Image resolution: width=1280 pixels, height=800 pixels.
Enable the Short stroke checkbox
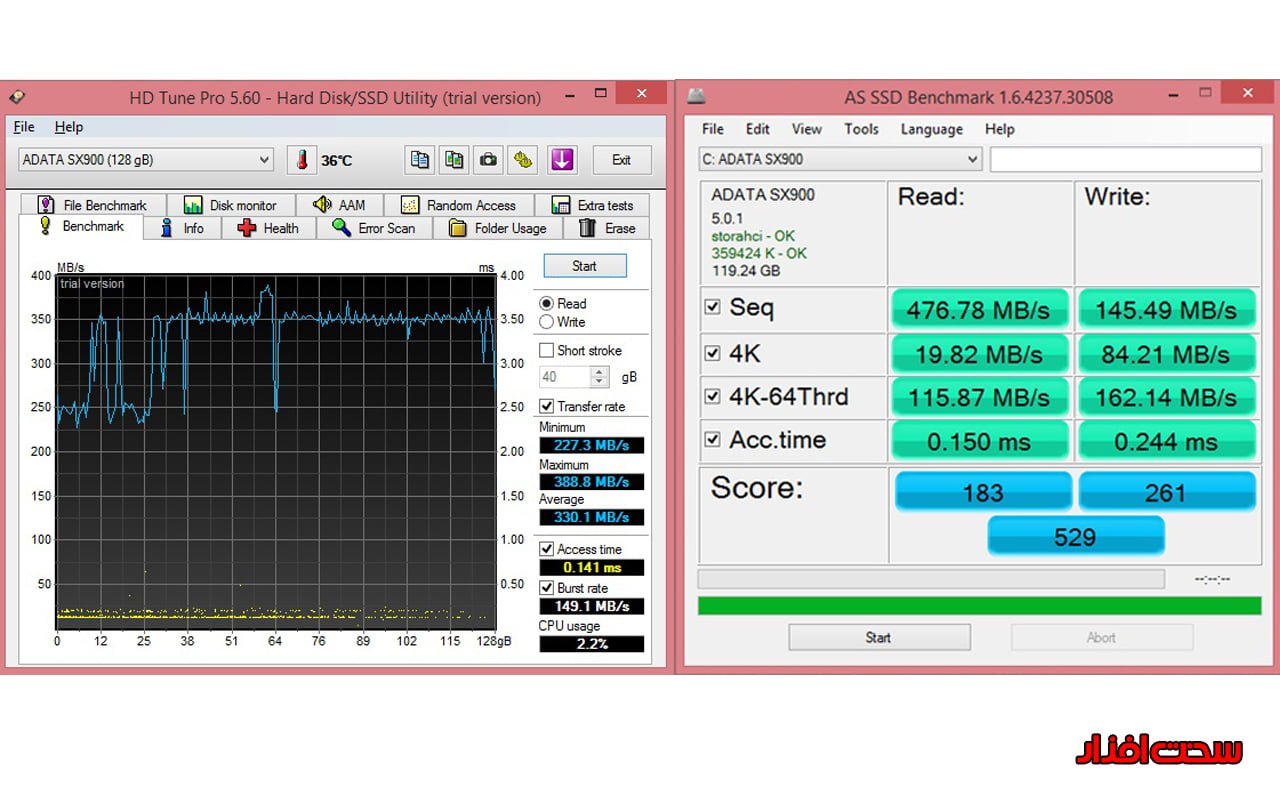tap(546, 350)
